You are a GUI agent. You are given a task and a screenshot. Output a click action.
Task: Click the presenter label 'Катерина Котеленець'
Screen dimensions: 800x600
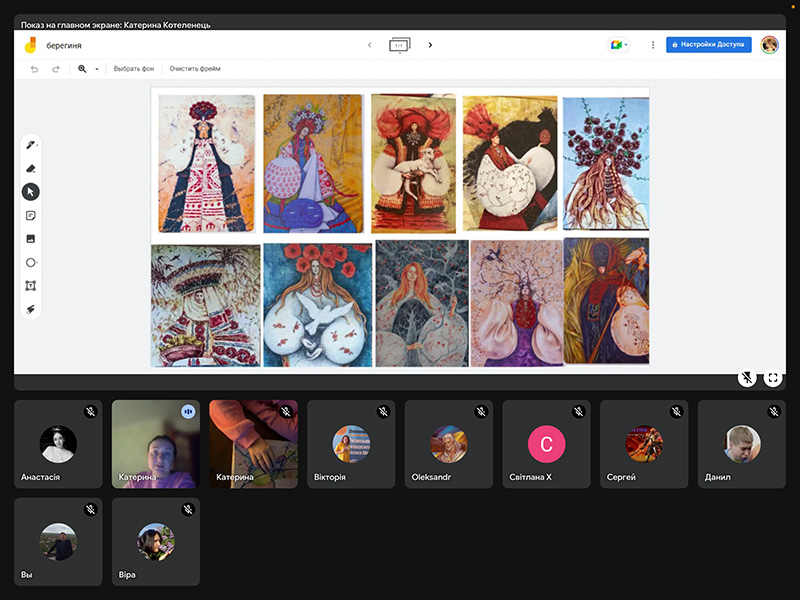(167, 24)
